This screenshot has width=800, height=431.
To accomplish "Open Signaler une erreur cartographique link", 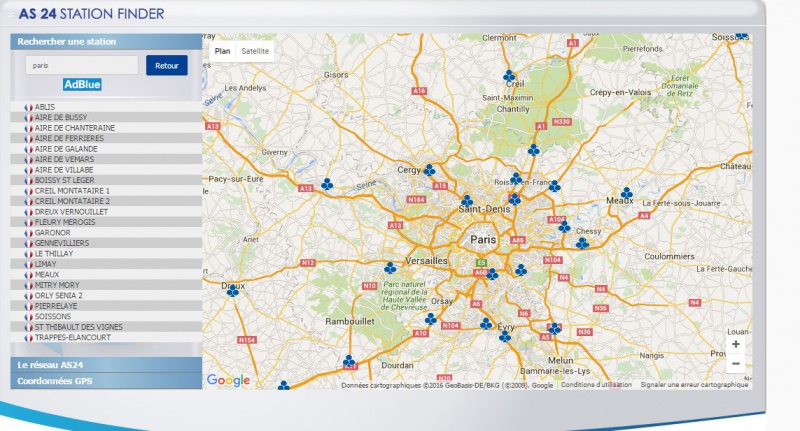I will click(694, 385).
